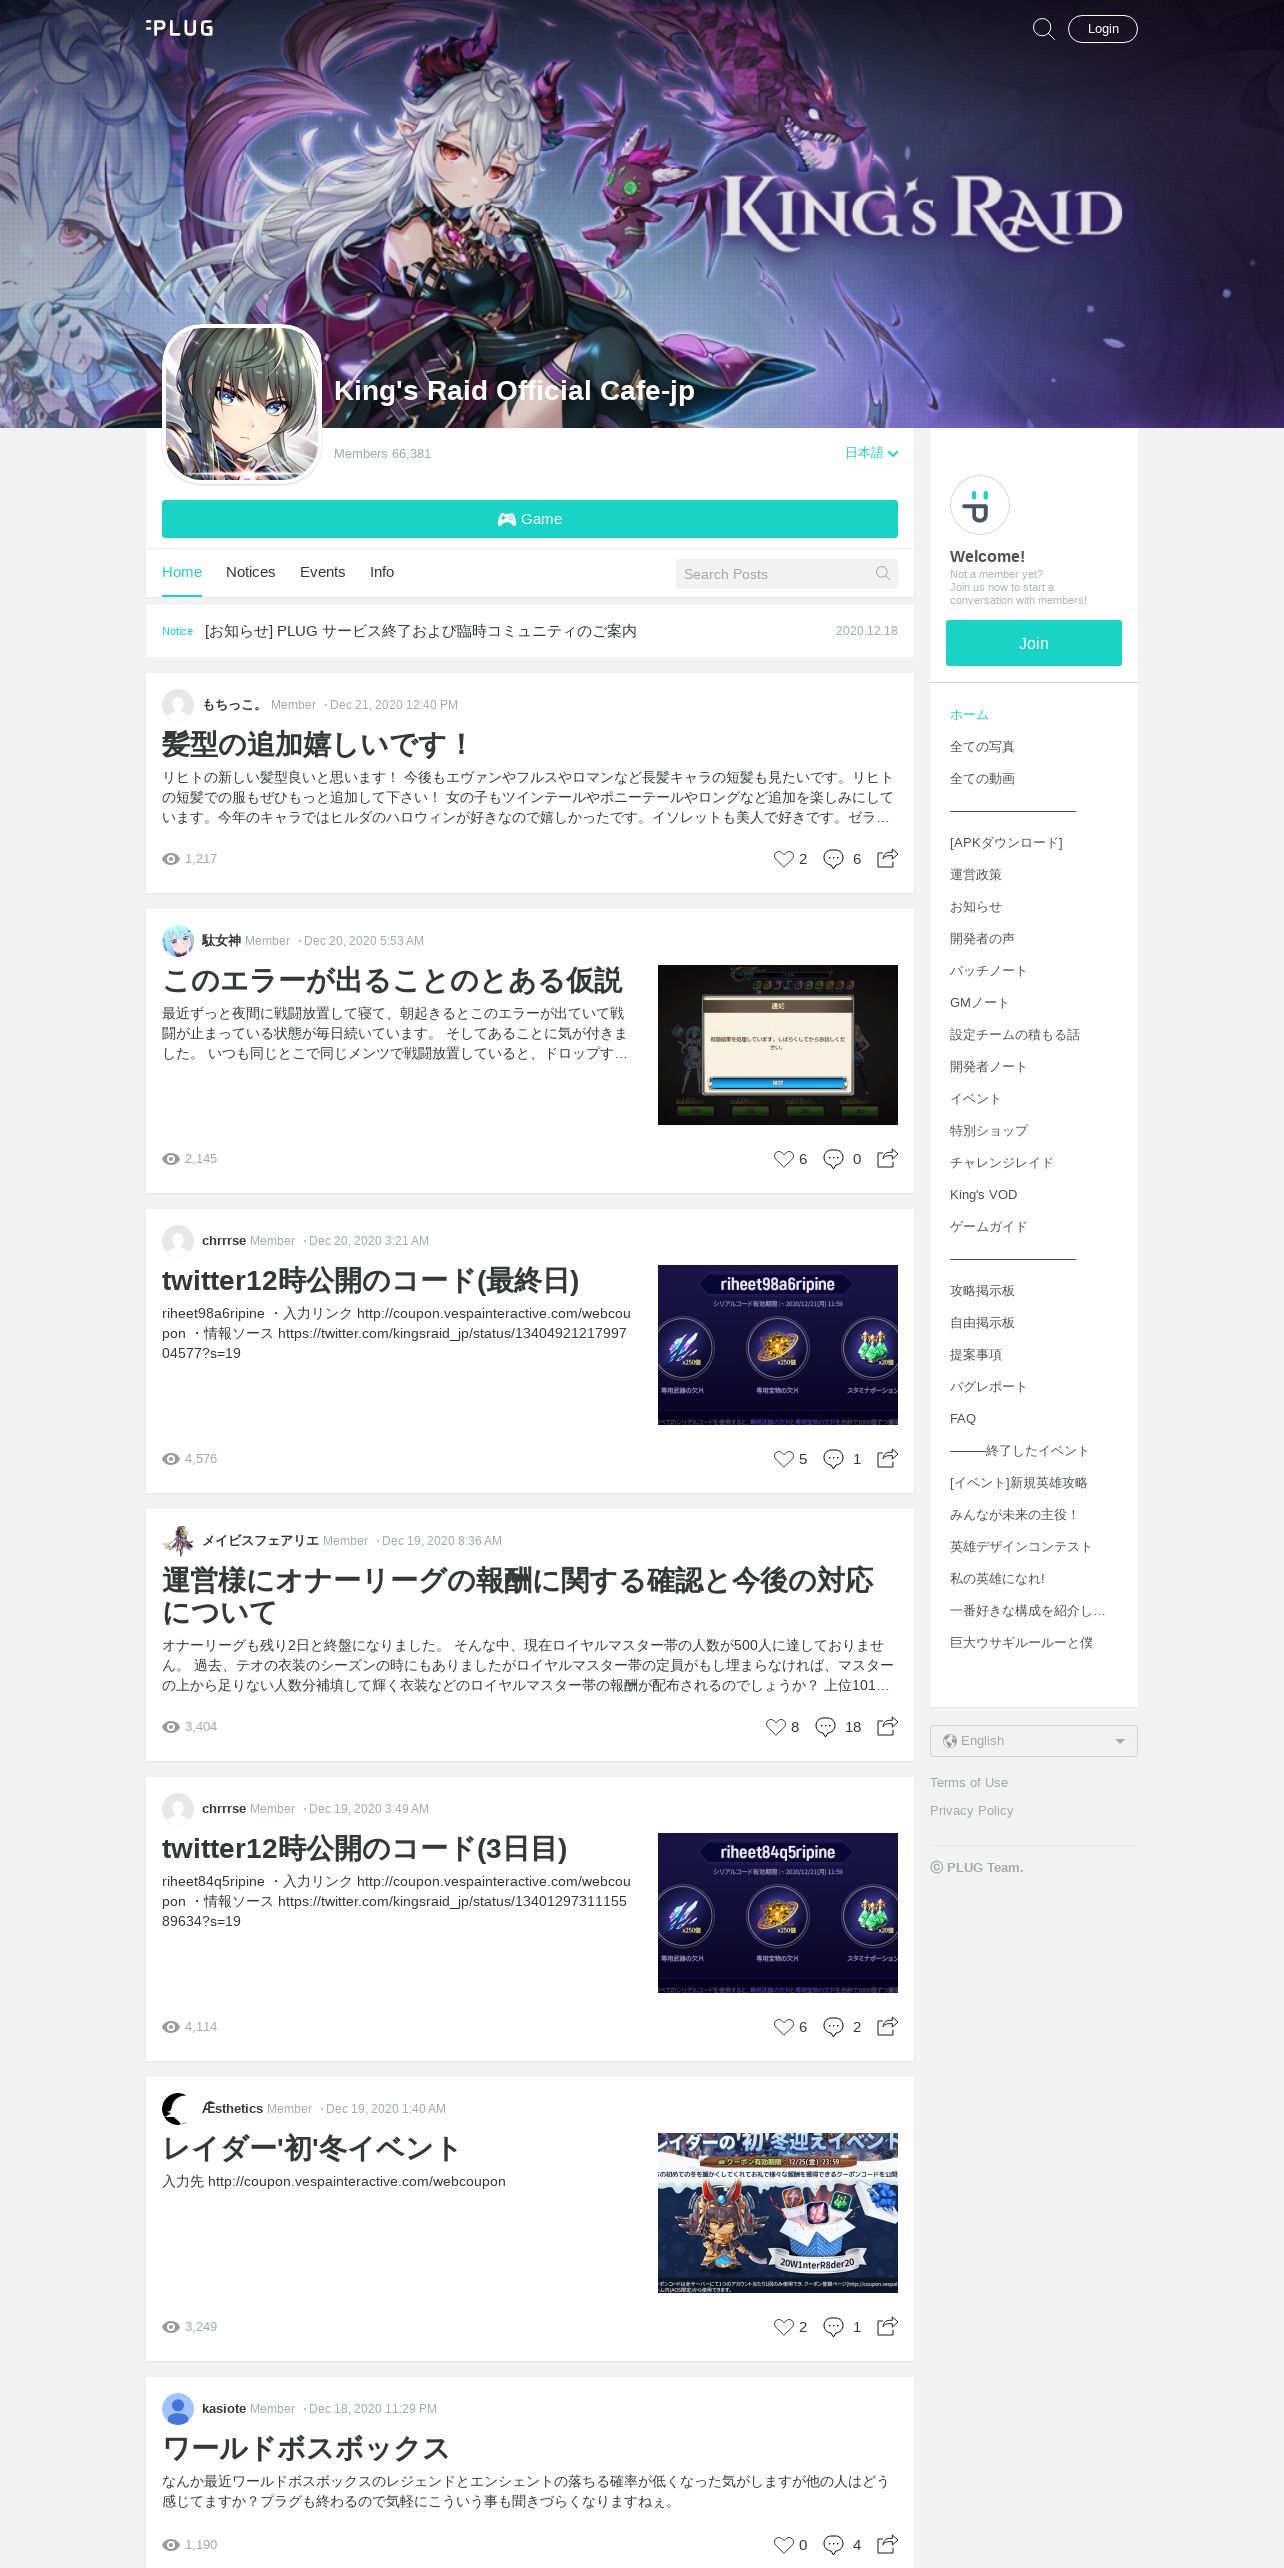Image resolution: width=1284 pixels, height=2568 pixels.
Task: Click the Join button
Action: [x=1034, y=643]
